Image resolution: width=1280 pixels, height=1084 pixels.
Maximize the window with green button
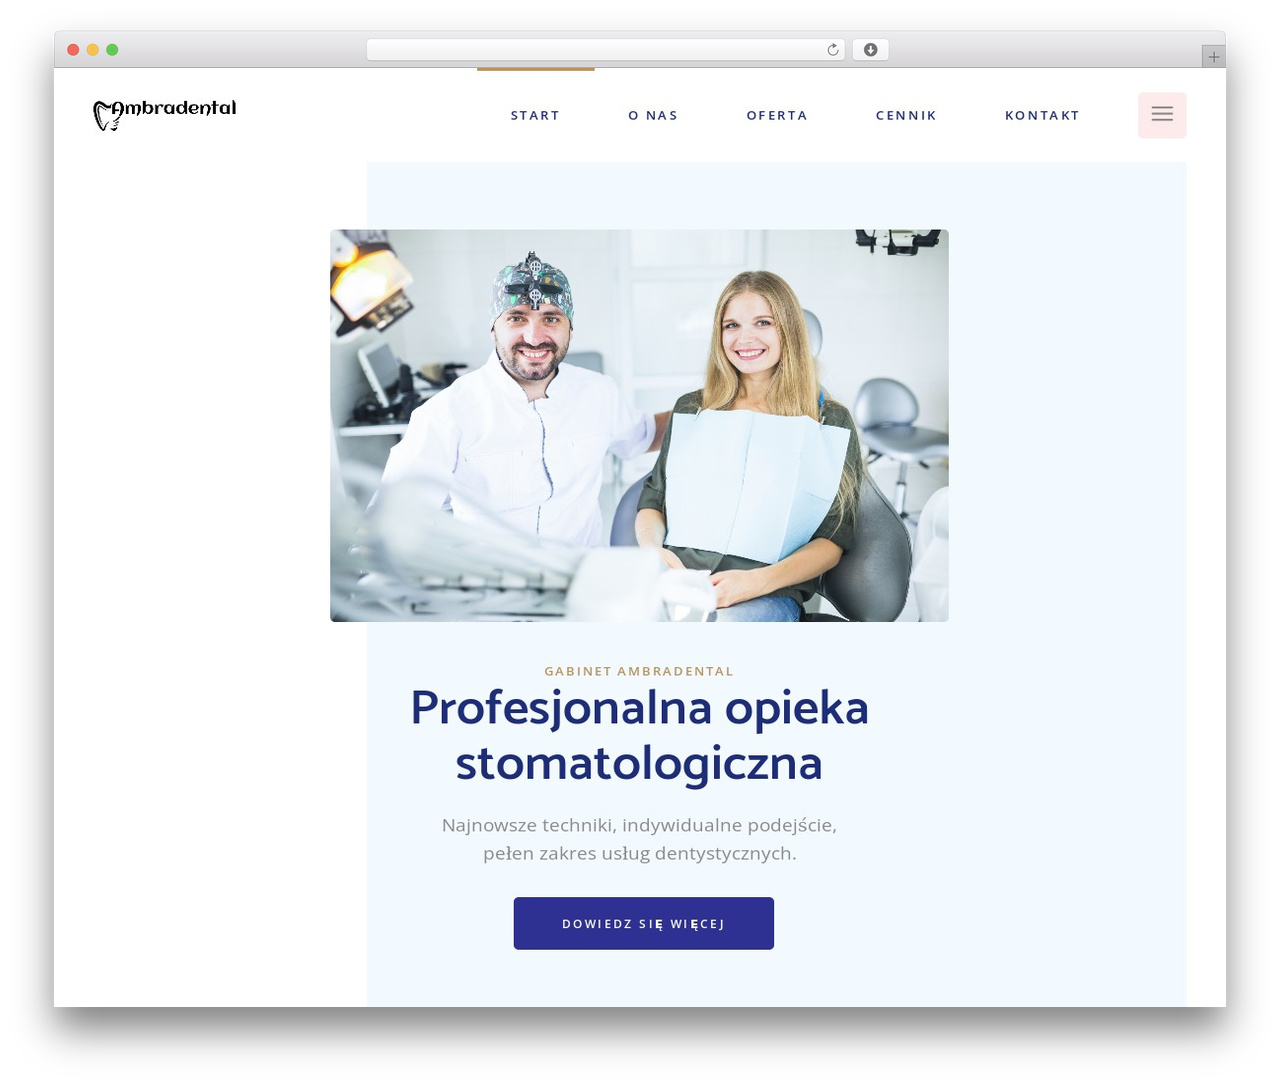(x=112, y=50)
